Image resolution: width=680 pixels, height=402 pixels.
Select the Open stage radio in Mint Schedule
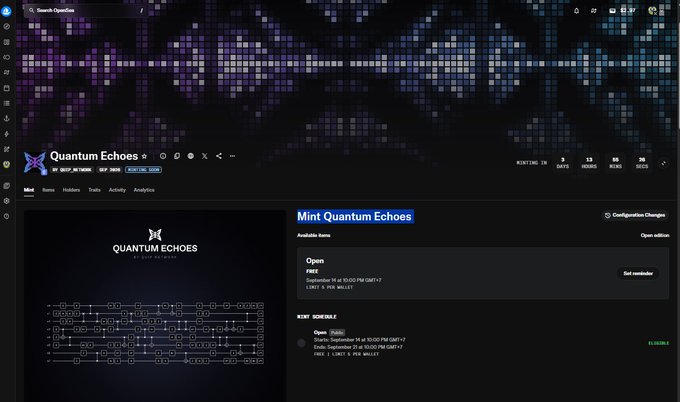pyautogui.click(x=301, y=343)
